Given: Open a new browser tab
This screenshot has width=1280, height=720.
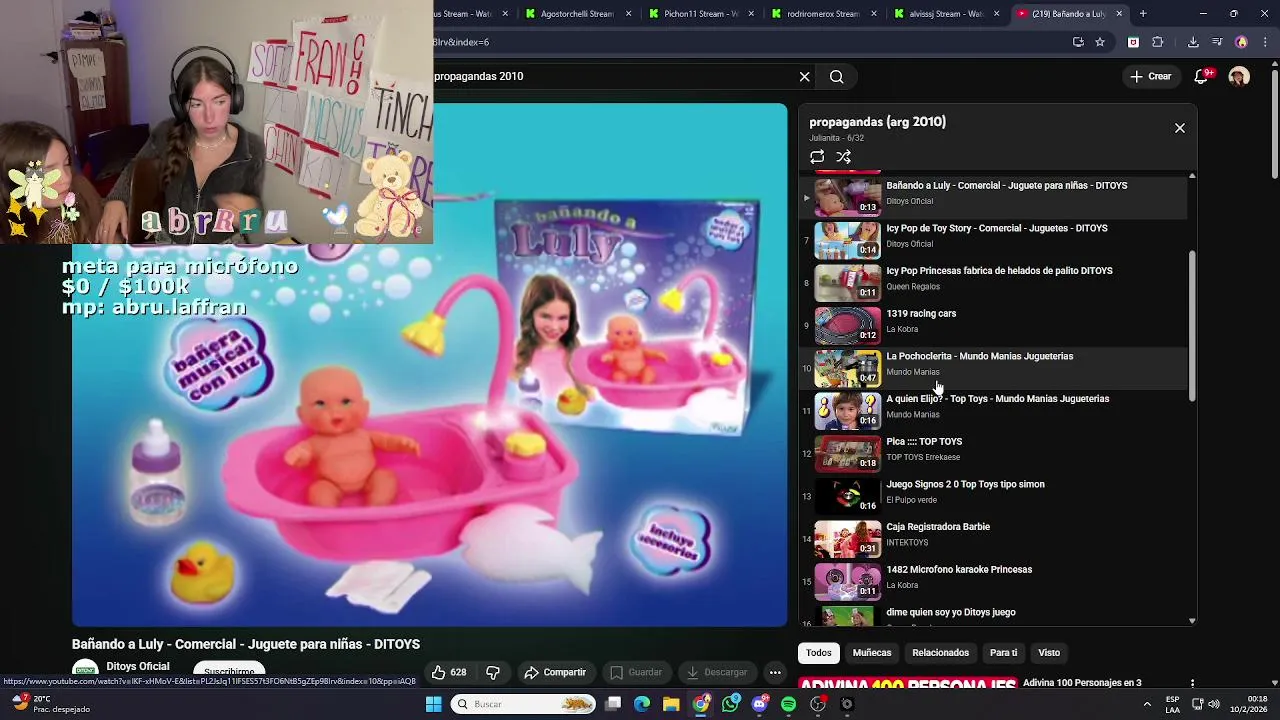Looking at the screenshot, I should pos(1143,14).
